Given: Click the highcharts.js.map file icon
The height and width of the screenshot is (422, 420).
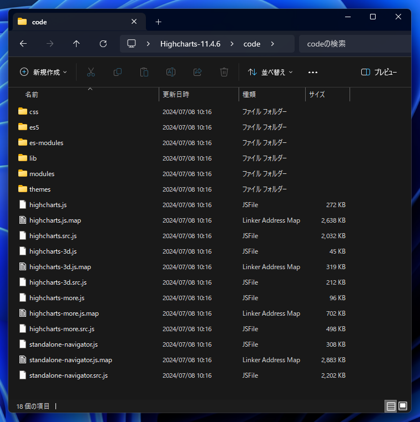Looking at the screenshot, I should pyautogui.click(x=23, y=220).
